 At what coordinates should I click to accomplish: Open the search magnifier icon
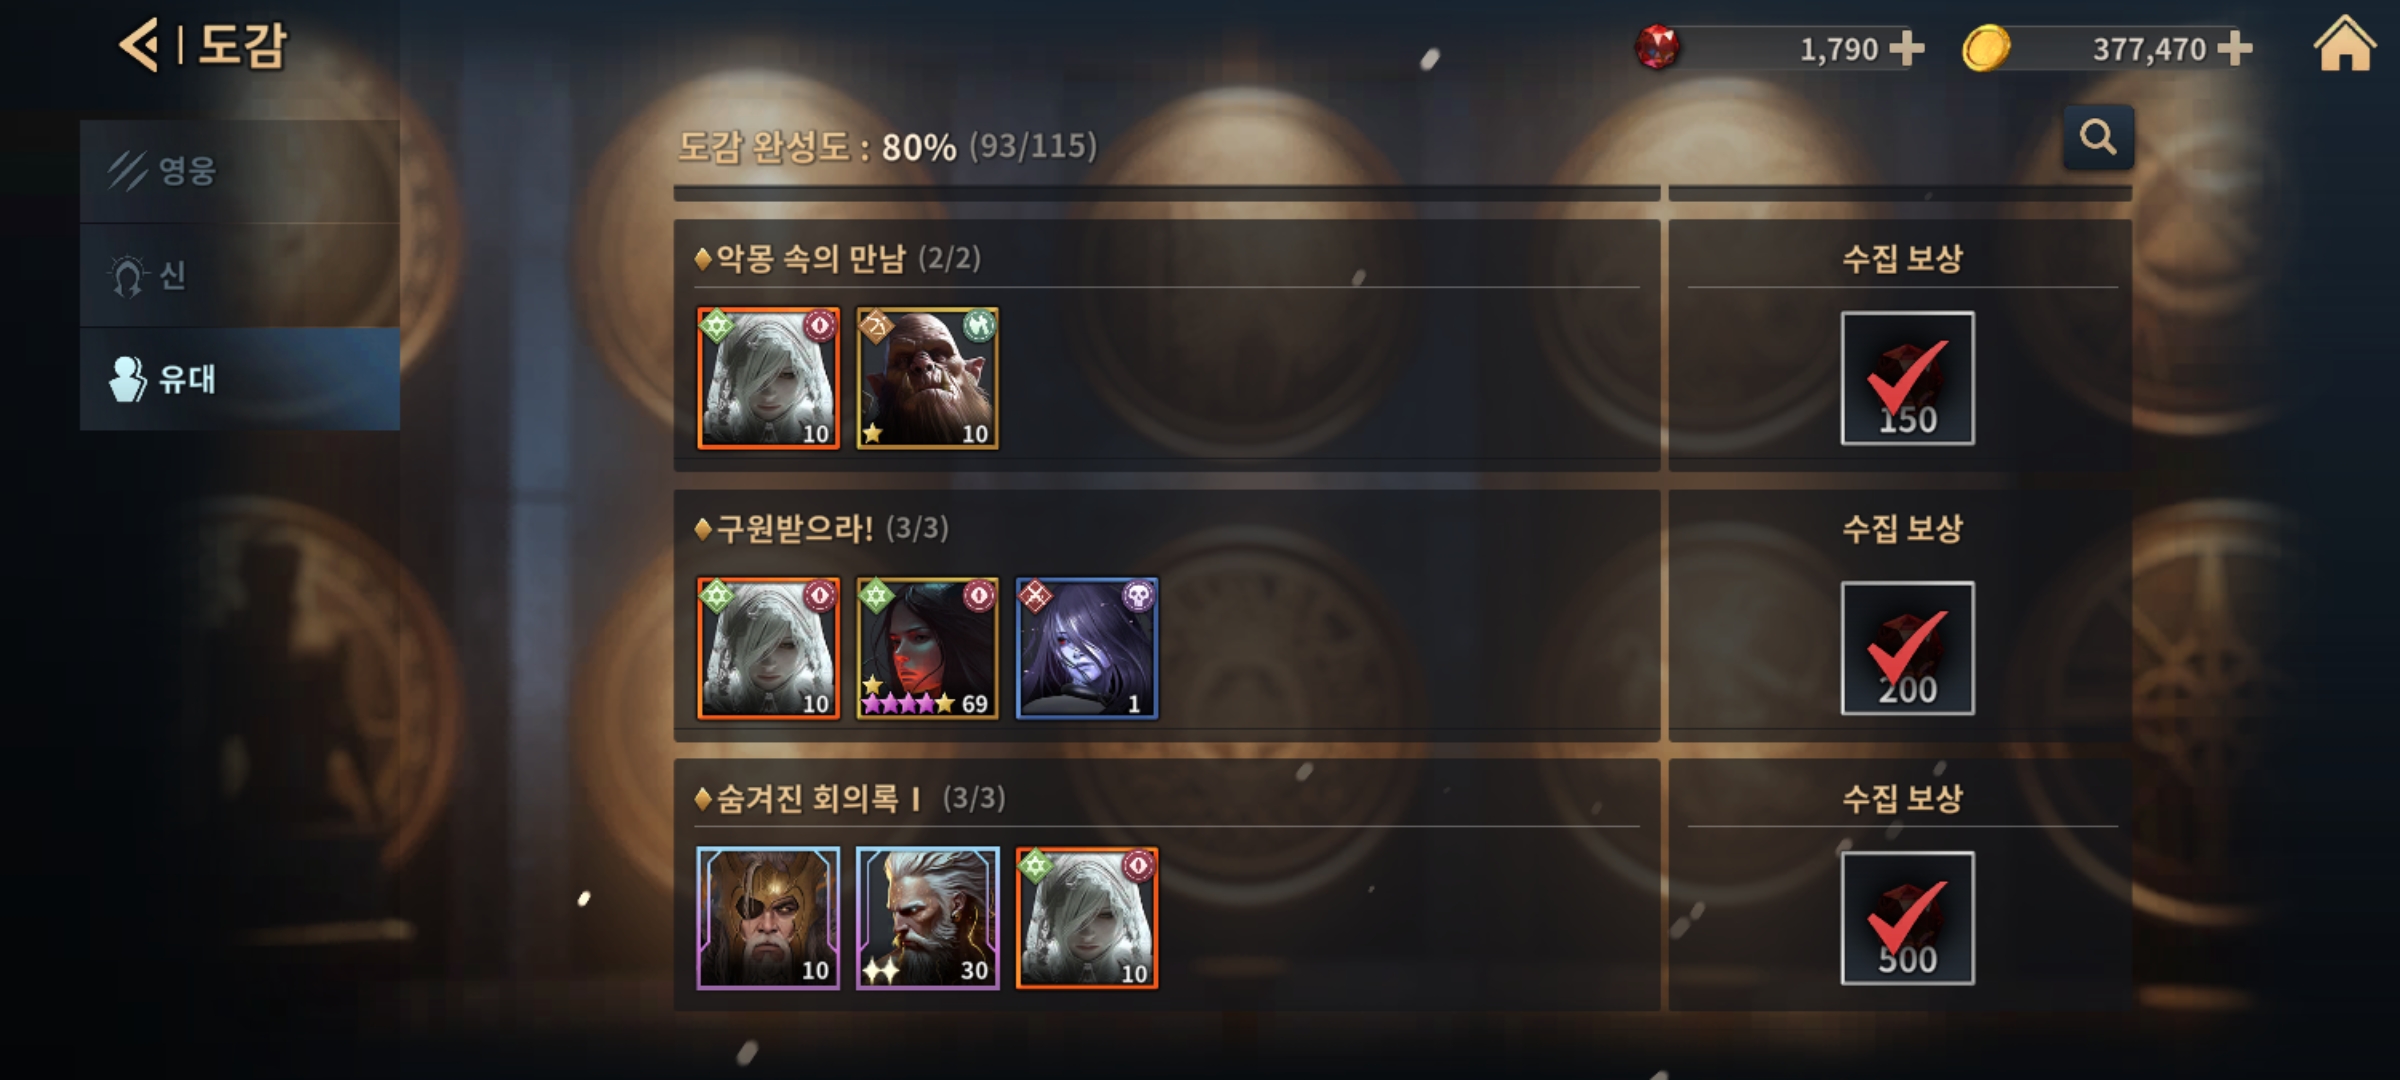(x=2098, y=137)
